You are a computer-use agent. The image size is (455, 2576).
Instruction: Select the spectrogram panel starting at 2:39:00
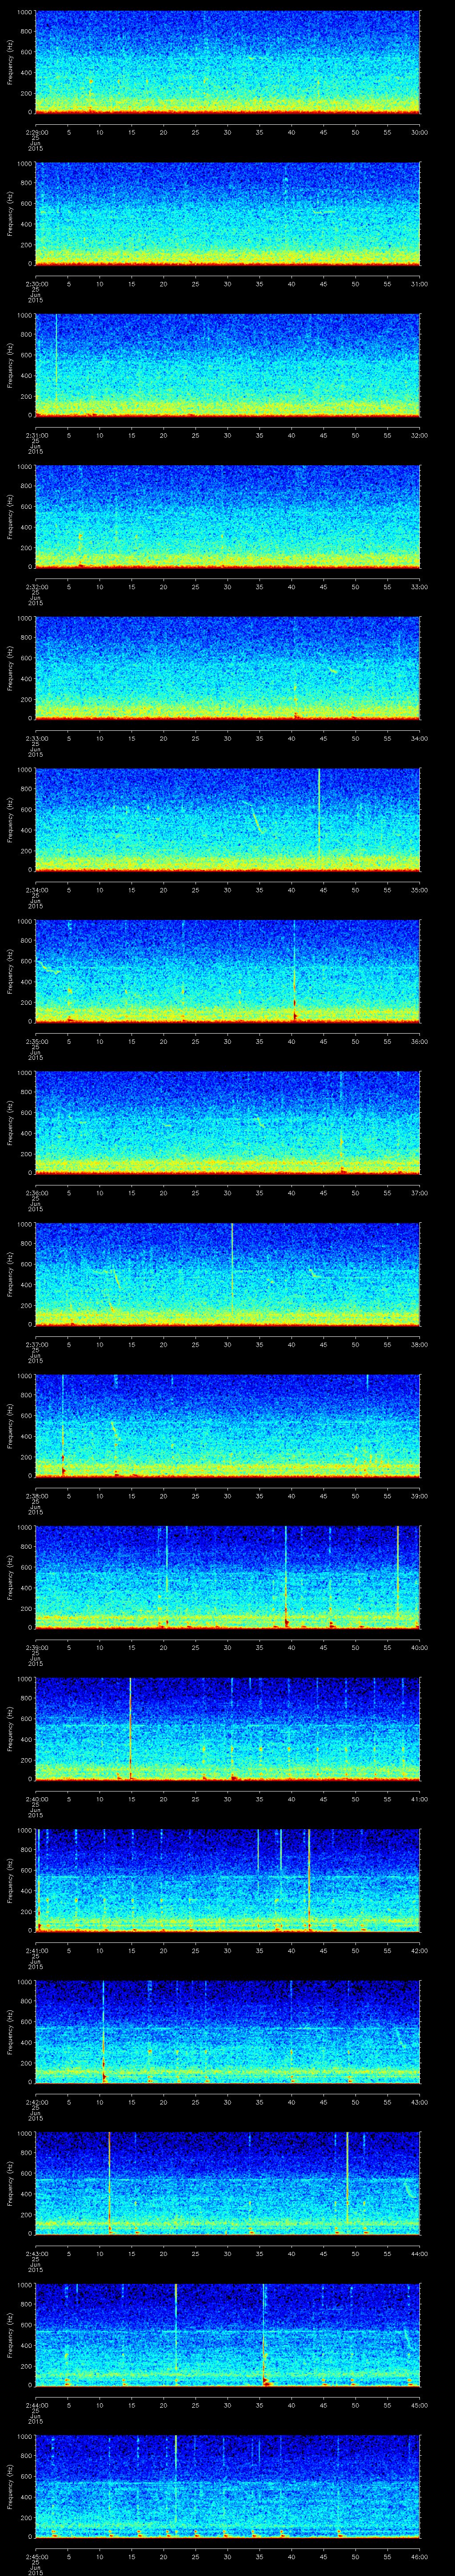[x=227, y=1577]
